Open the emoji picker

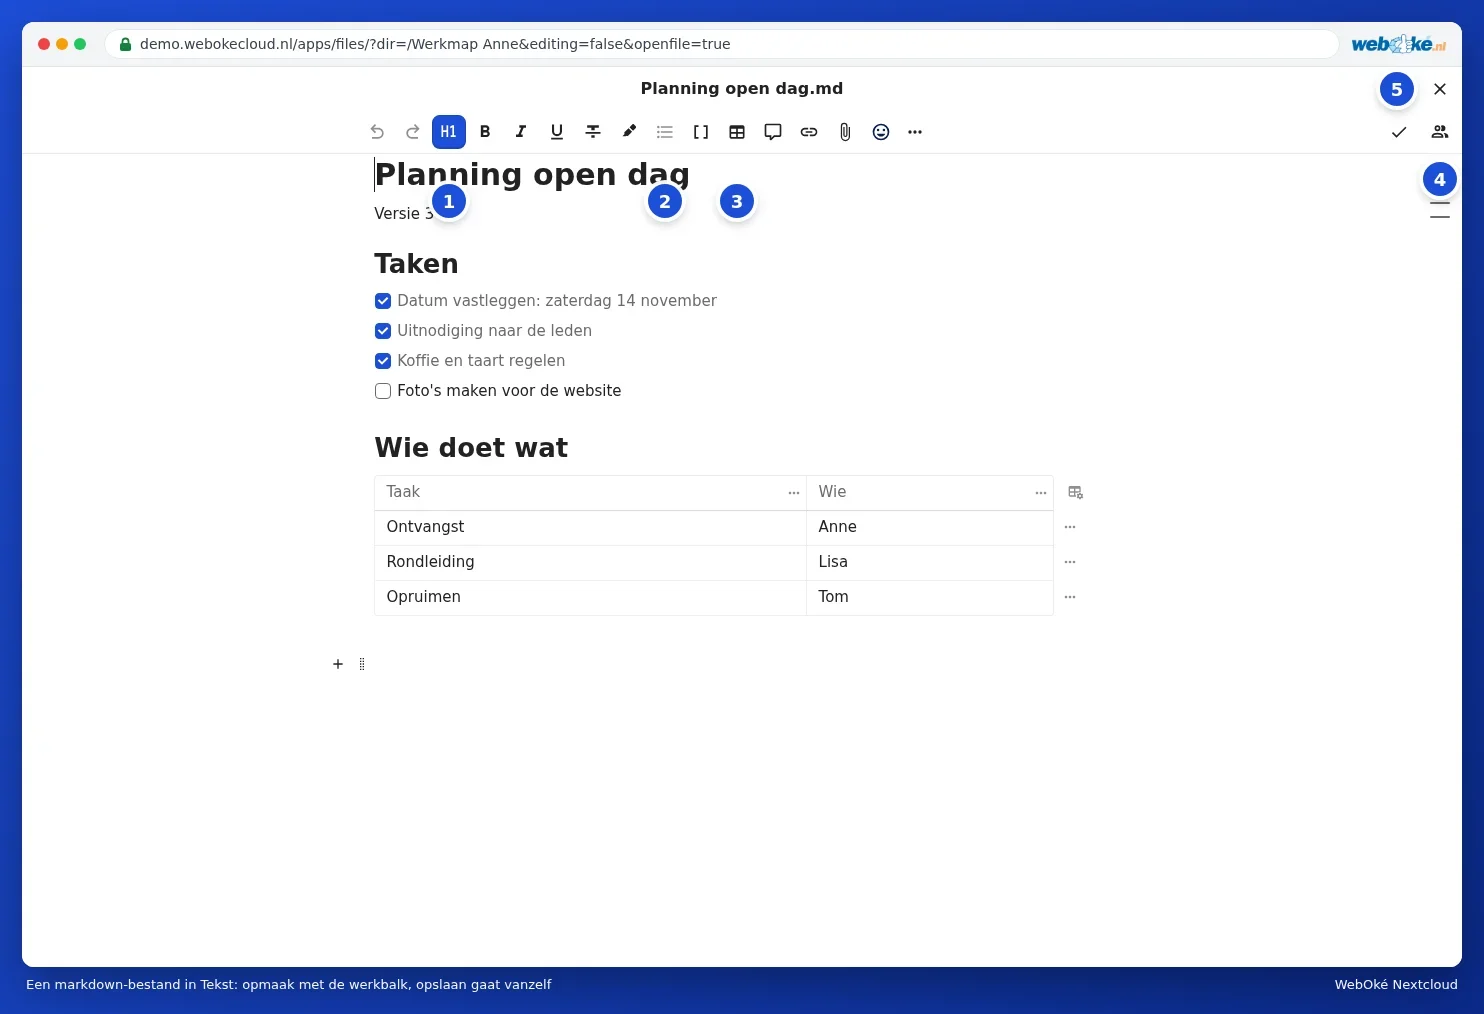point(881,132)
